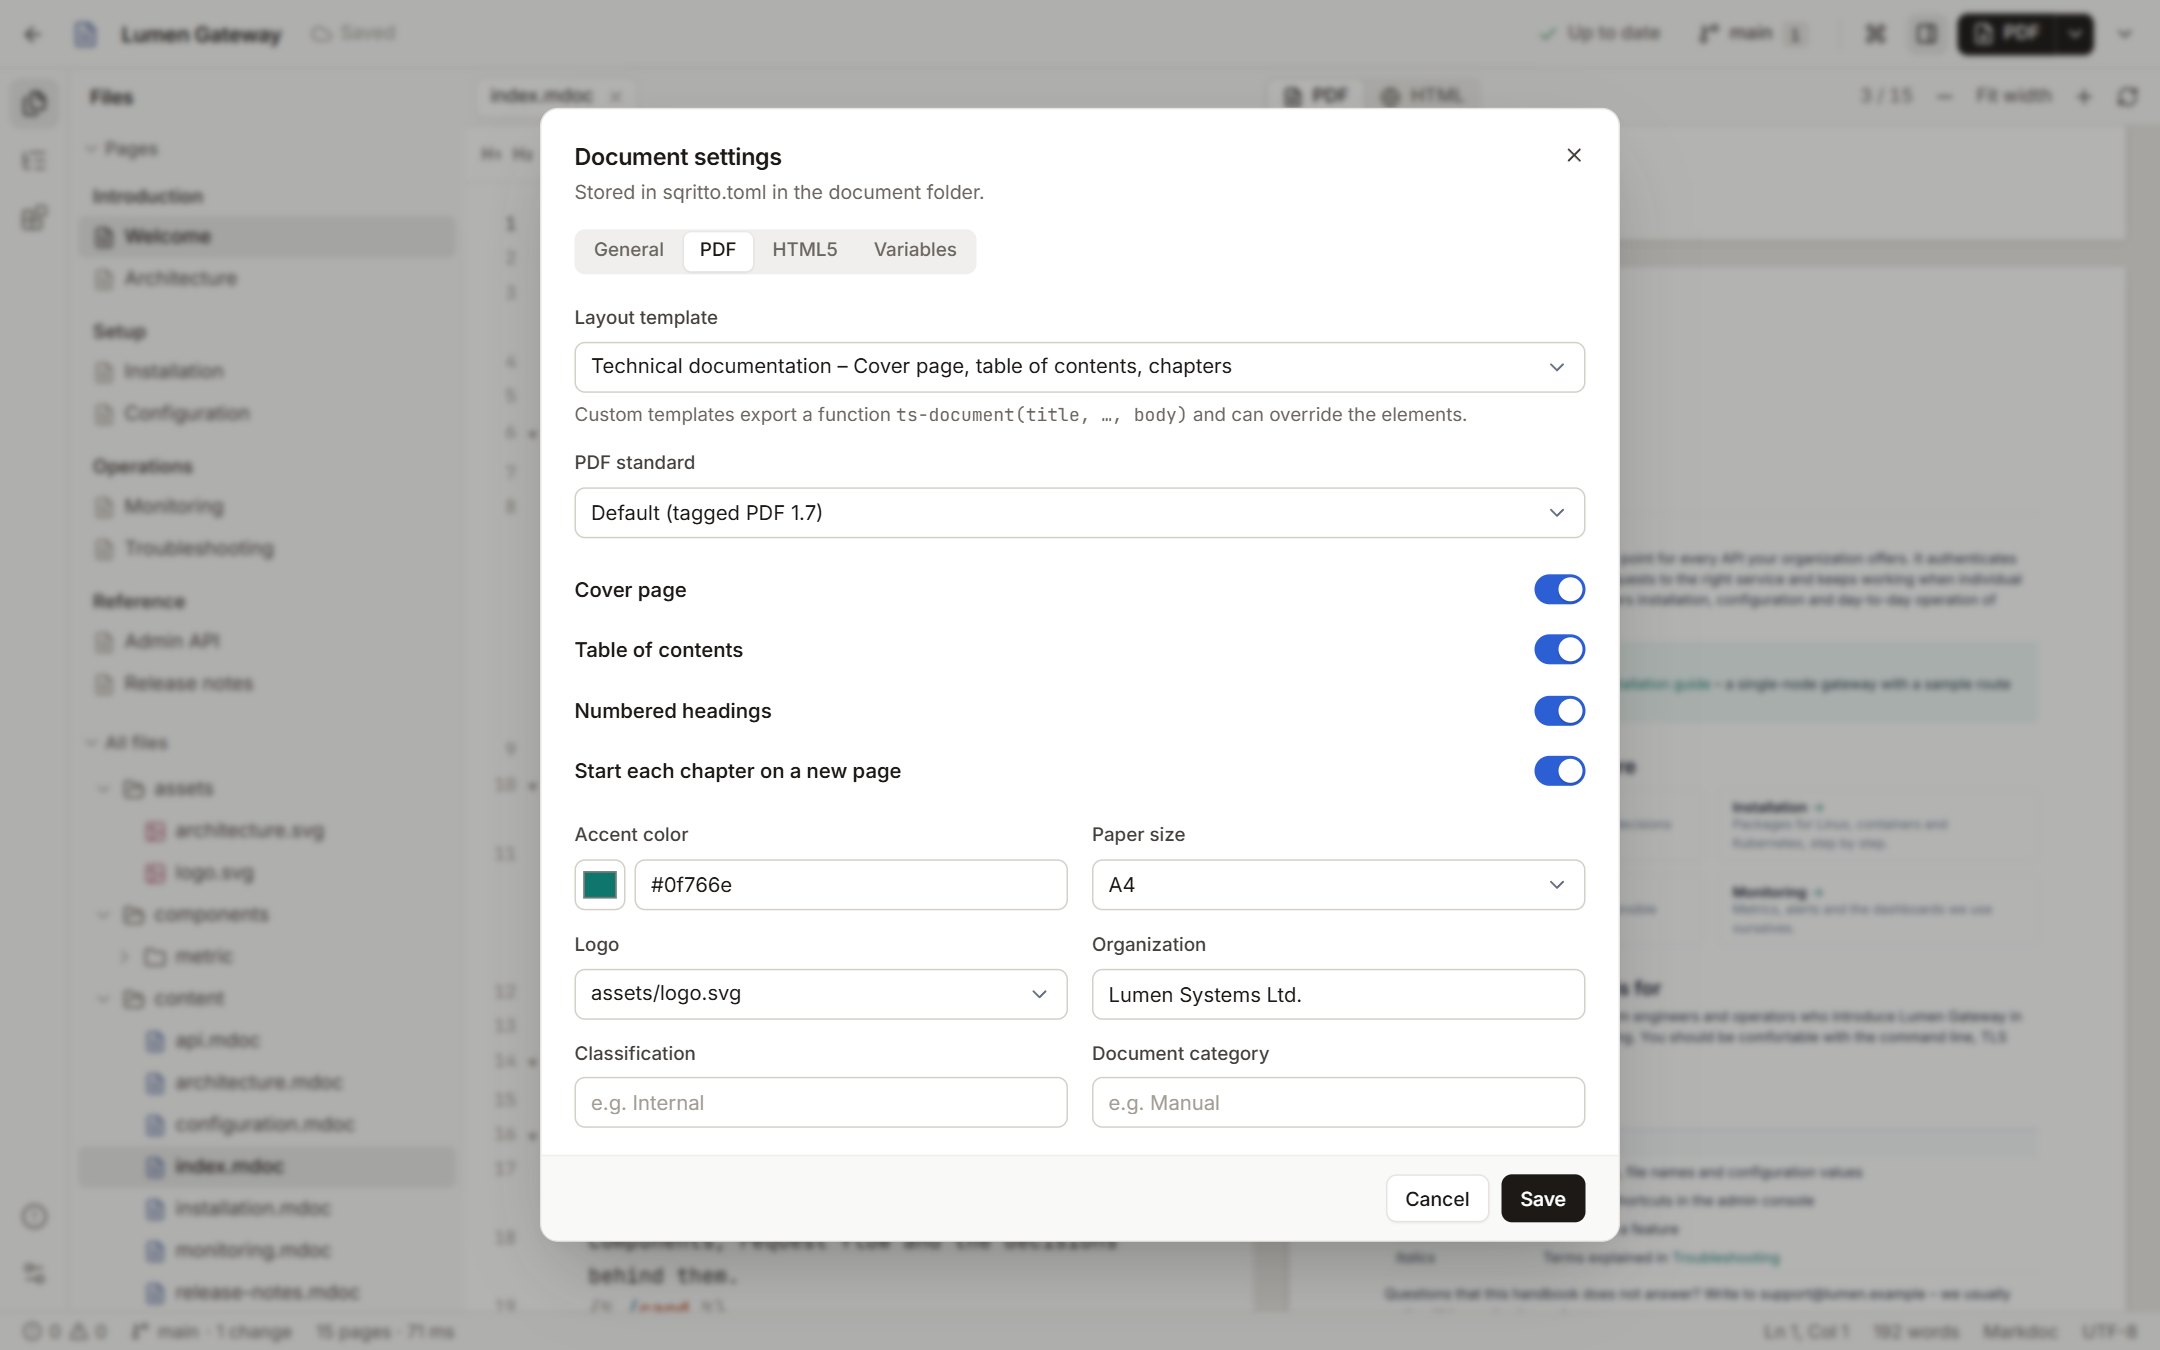
Task: Open the Layout template dropdown
Action: pos(1079,367)
